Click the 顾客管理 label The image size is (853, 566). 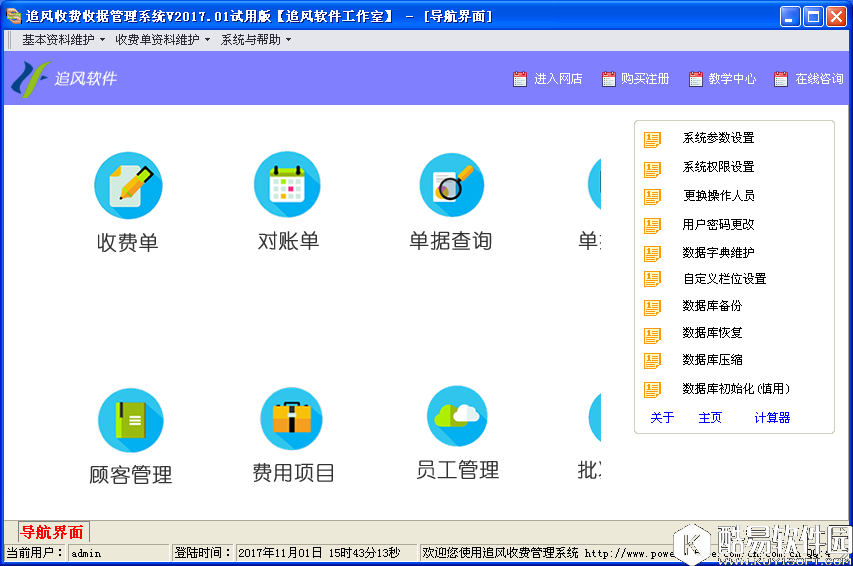131,475
